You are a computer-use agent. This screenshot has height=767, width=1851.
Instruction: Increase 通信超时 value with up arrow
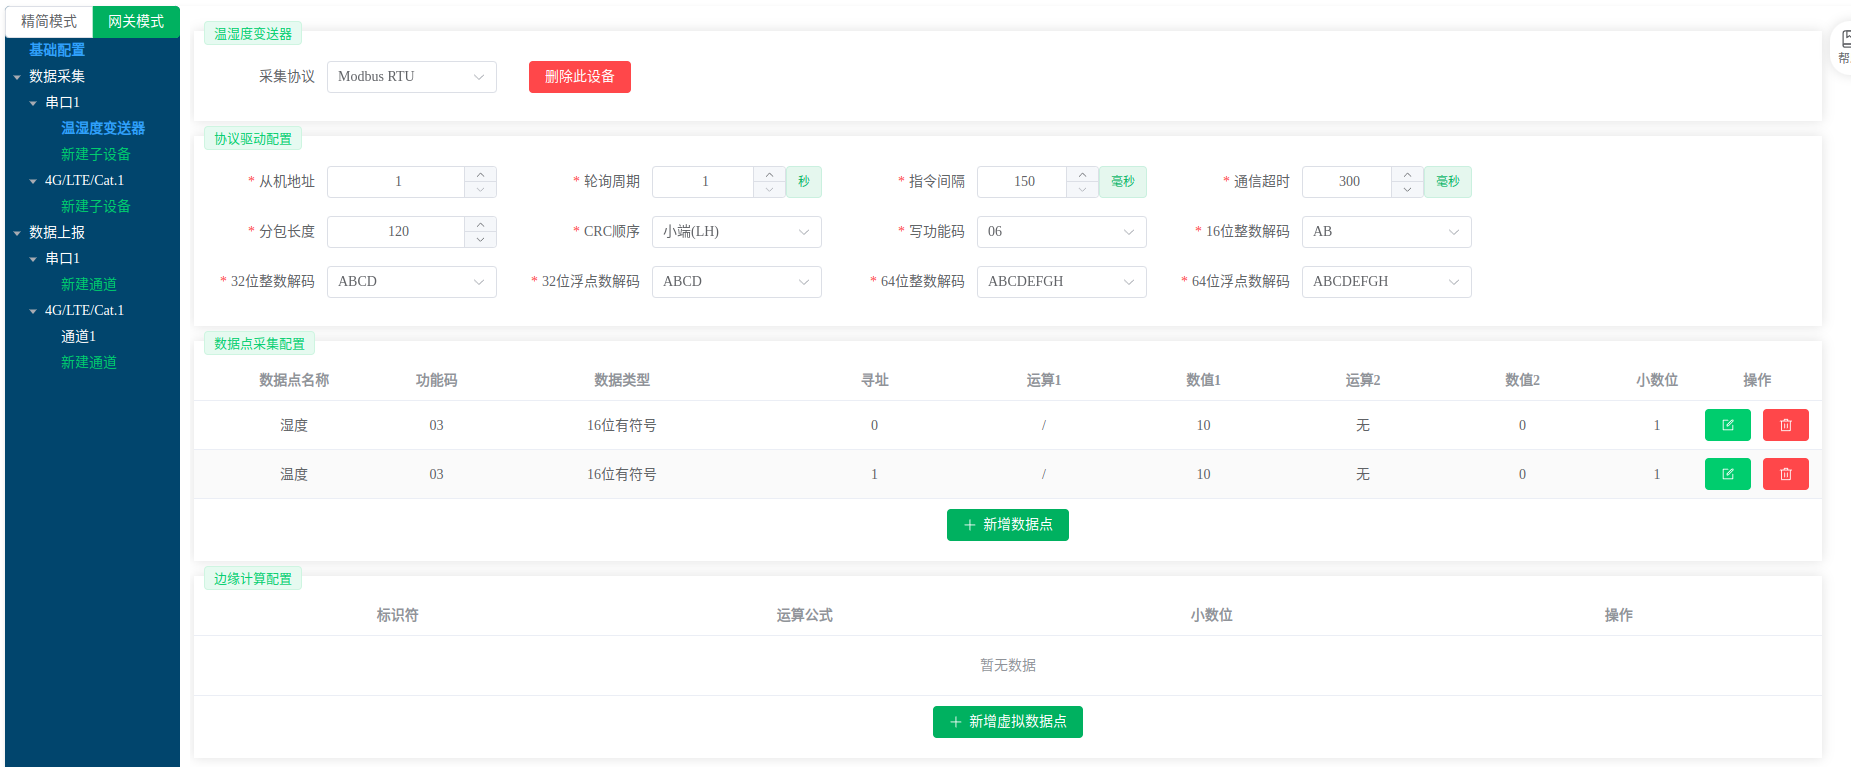pyautogui.click(x=1407, y=174)
